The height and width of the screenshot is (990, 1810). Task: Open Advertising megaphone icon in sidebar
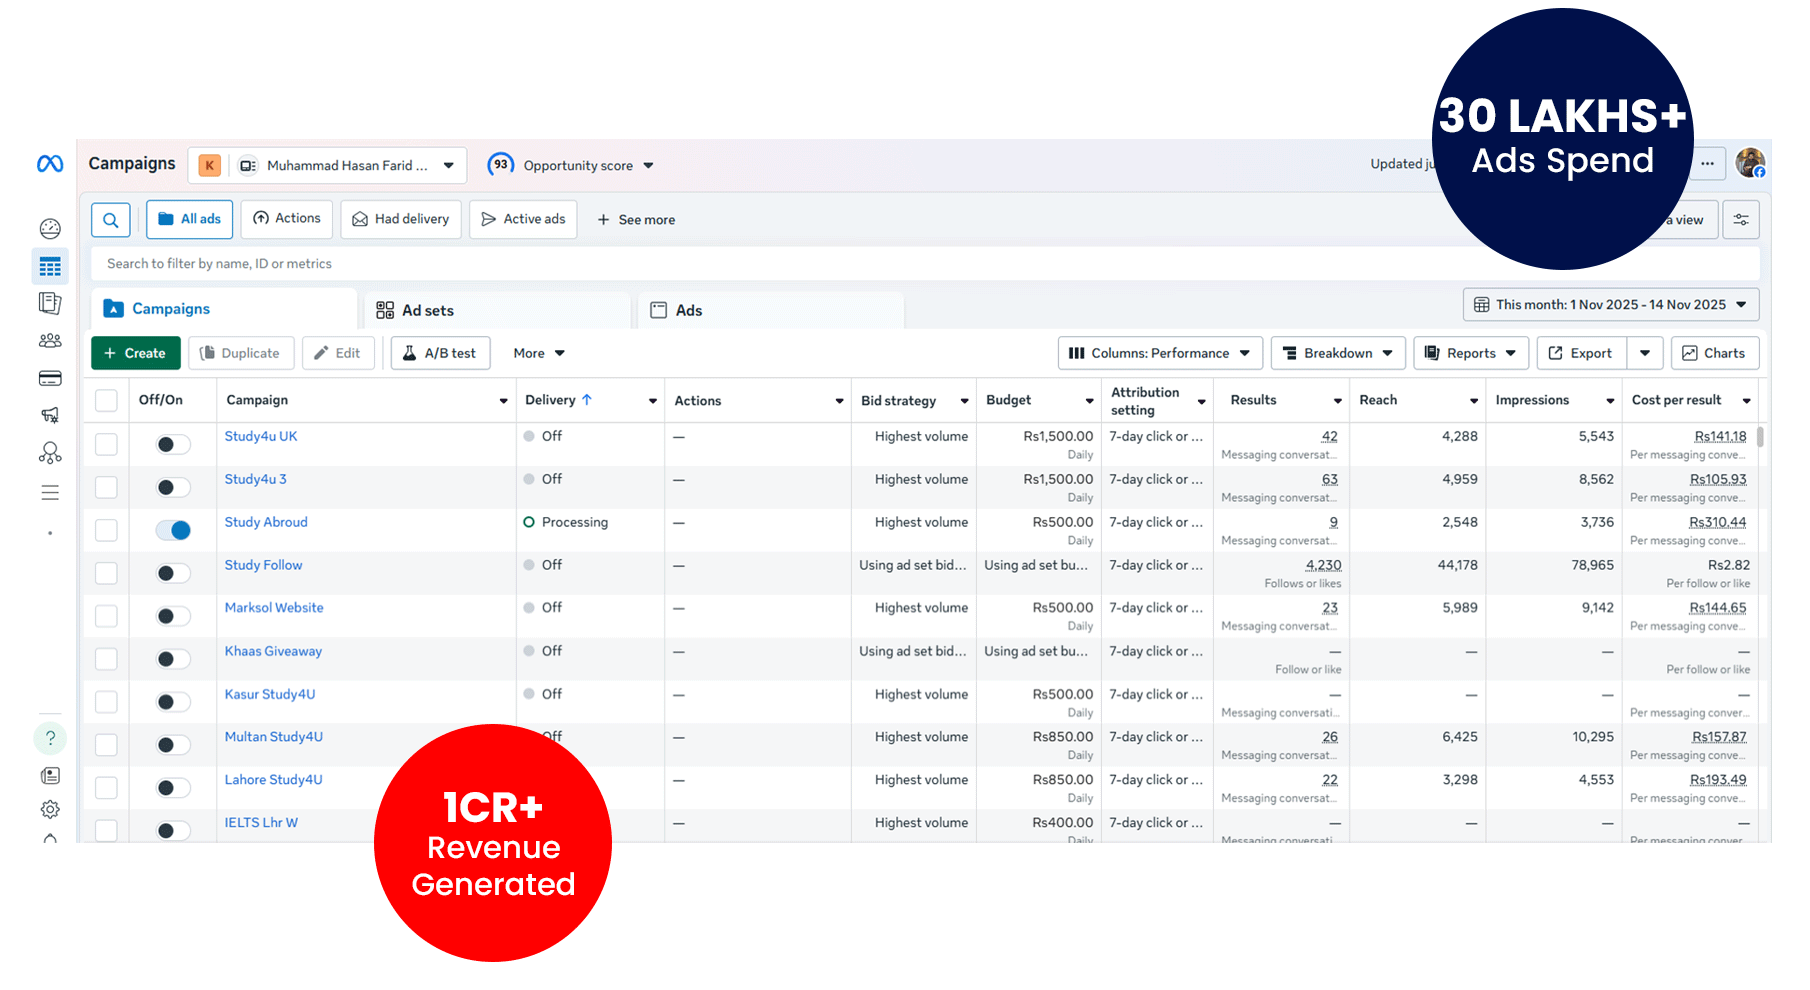[x=50, y=415]
